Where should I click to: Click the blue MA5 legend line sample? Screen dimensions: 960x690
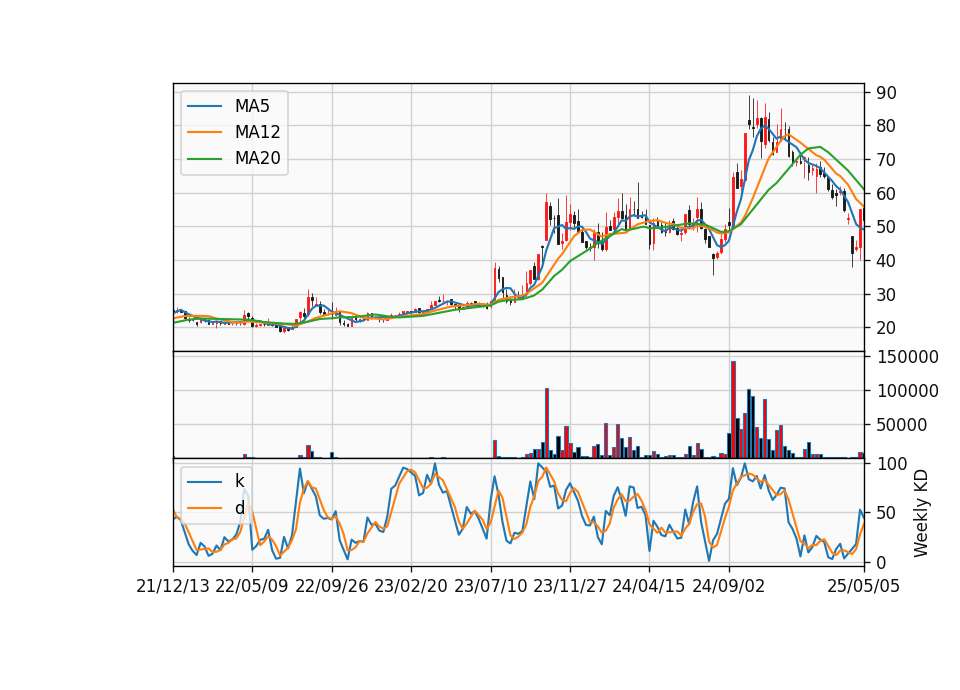coord(204,106)
